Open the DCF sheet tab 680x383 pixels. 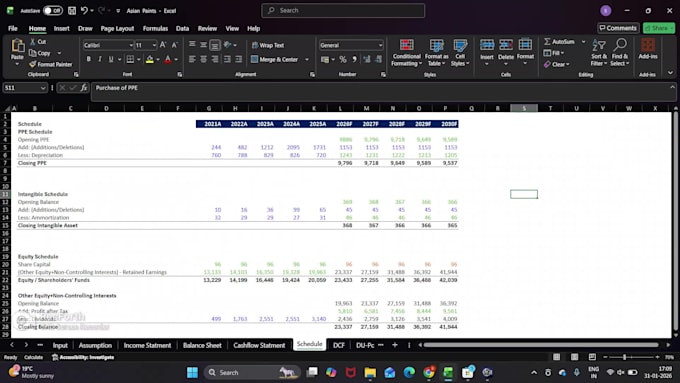point(339,345)
